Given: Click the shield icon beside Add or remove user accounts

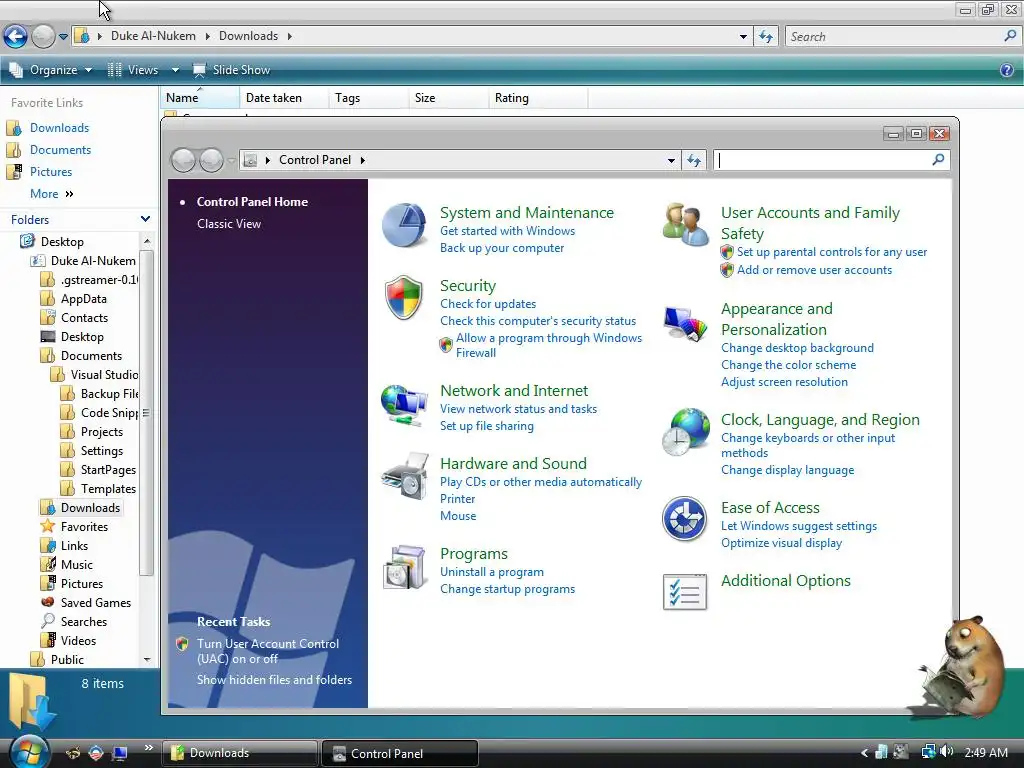Looking at the screenshot, I should [727, 270].
